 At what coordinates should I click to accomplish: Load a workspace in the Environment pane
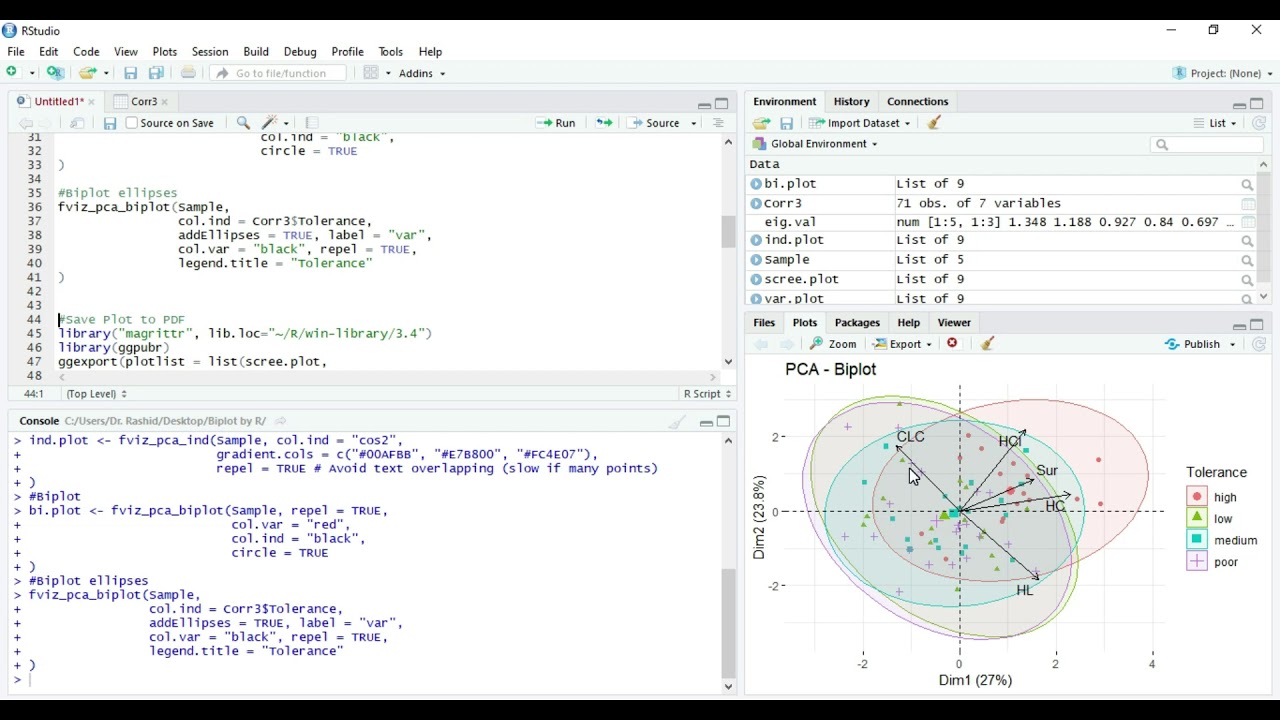[x=762, y=123]
